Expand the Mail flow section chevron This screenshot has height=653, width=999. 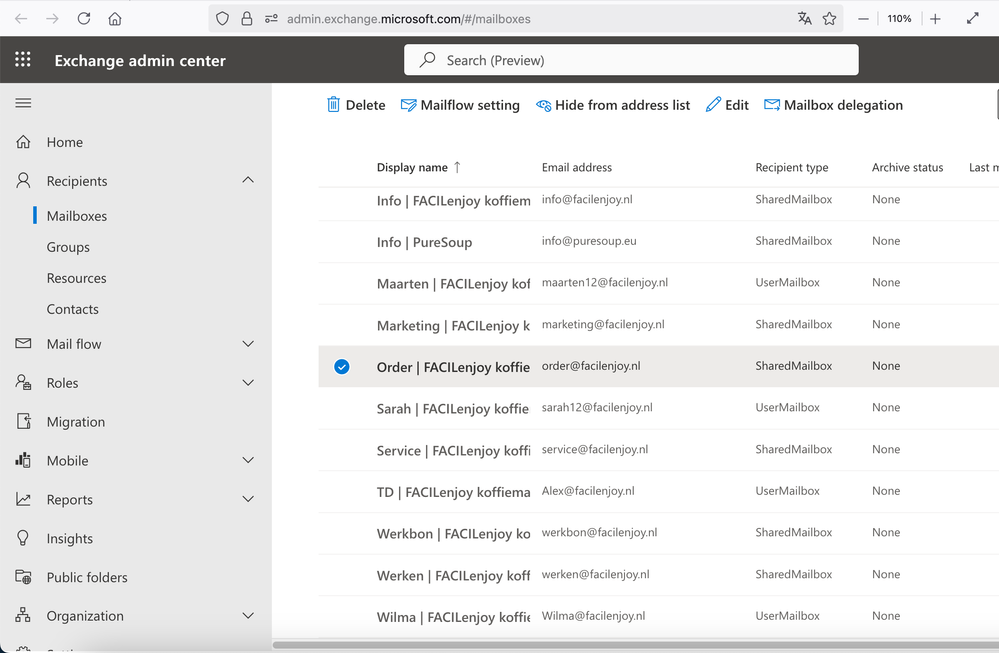(x=248, y=343)
